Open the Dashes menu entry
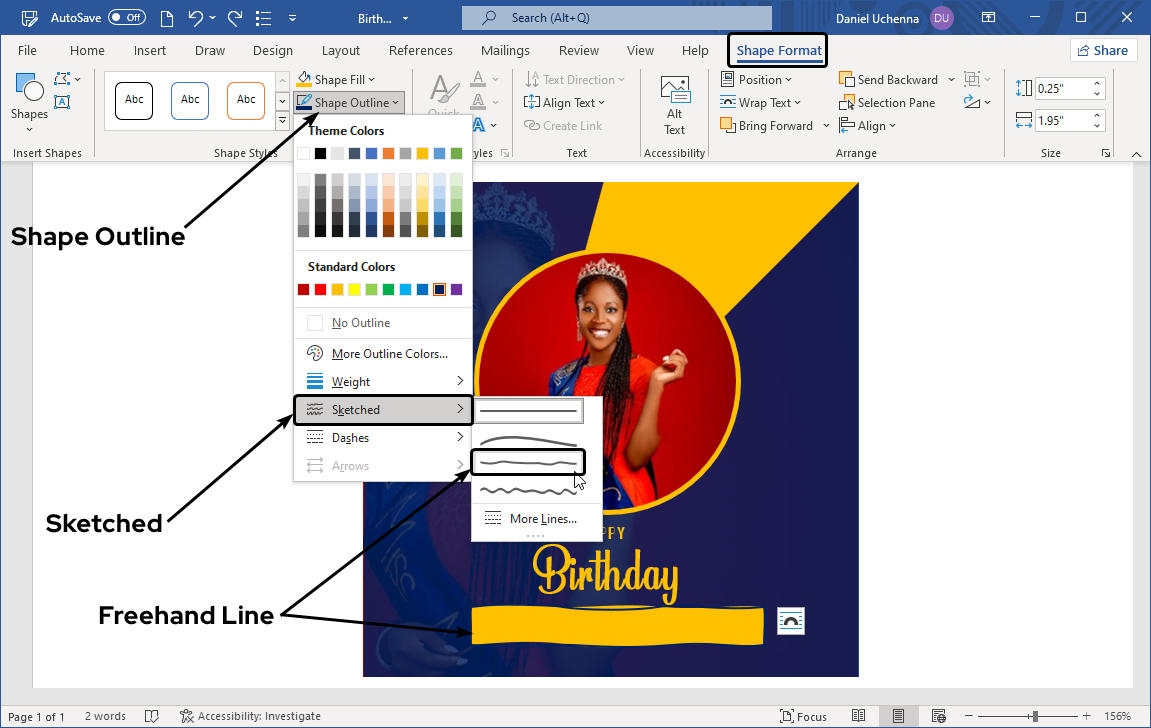1151x728 pixels. click(384, 438)
